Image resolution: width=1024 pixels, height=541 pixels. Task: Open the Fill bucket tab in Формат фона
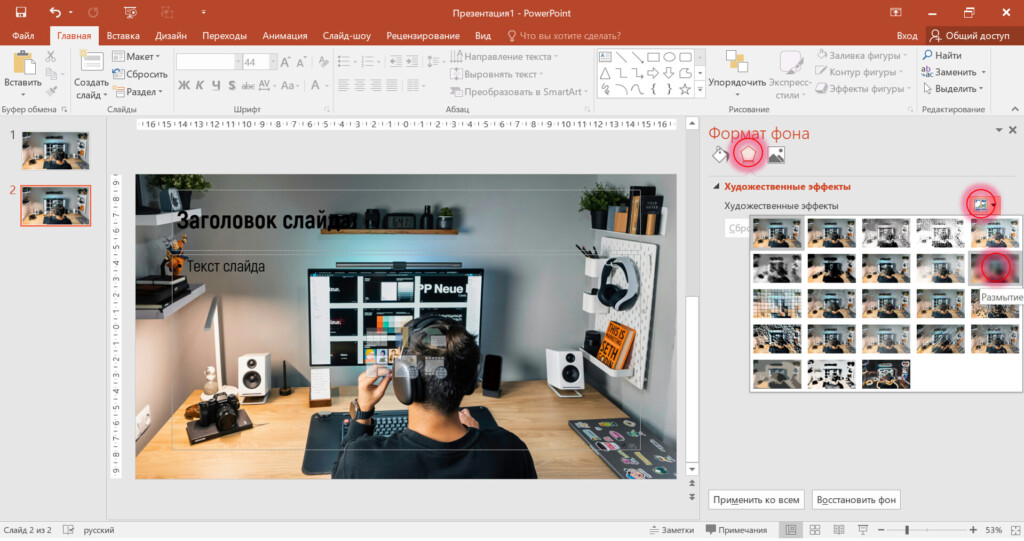click(719, 154)
